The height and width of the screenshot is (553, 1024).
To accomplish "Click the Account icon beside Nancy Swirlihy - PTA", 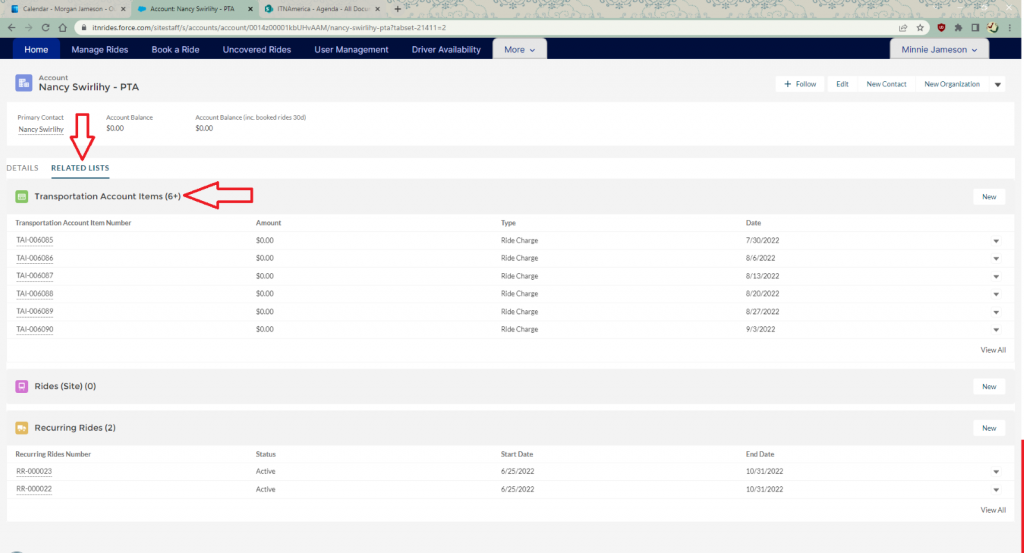I will (x=23, y=84).
